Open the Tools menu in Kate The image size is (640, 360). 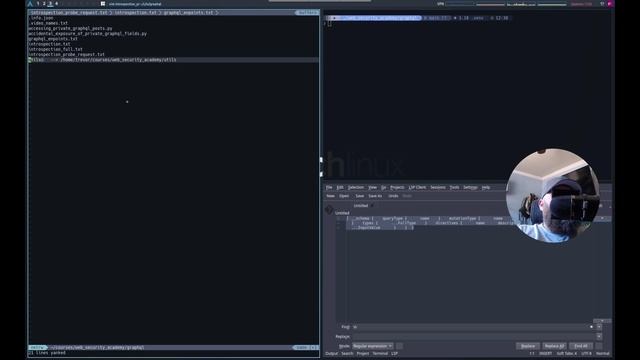point(454,187)
